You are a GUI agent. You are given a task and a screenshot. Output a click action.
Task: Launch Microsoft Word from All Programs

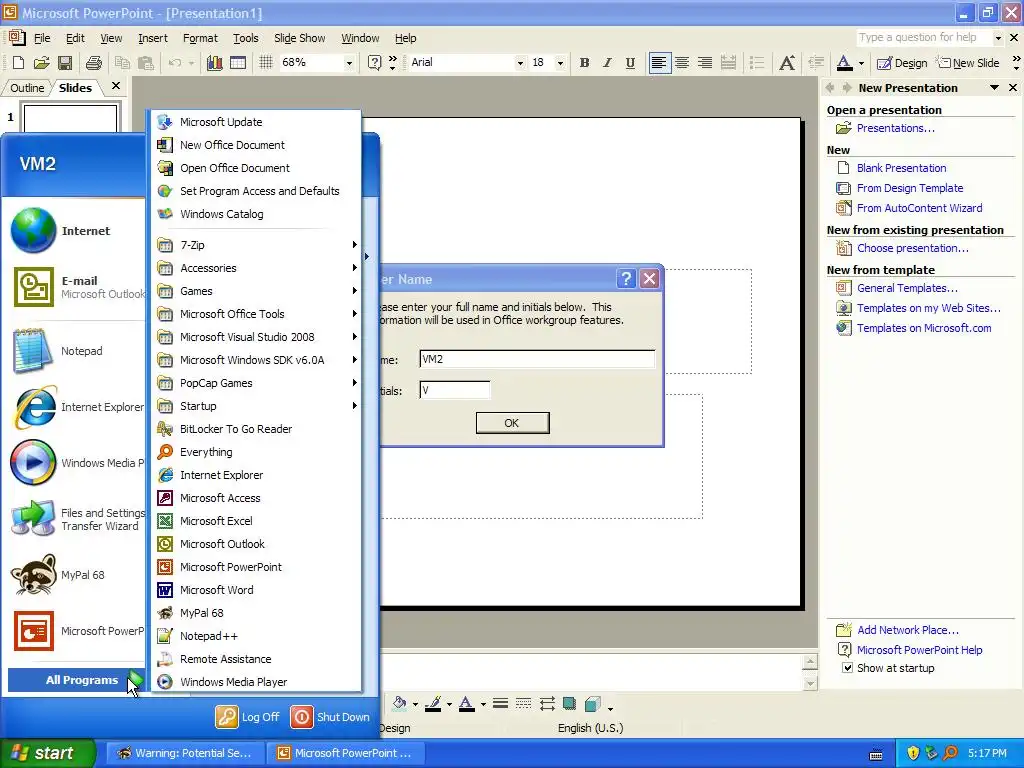click(x=217, y=590)
